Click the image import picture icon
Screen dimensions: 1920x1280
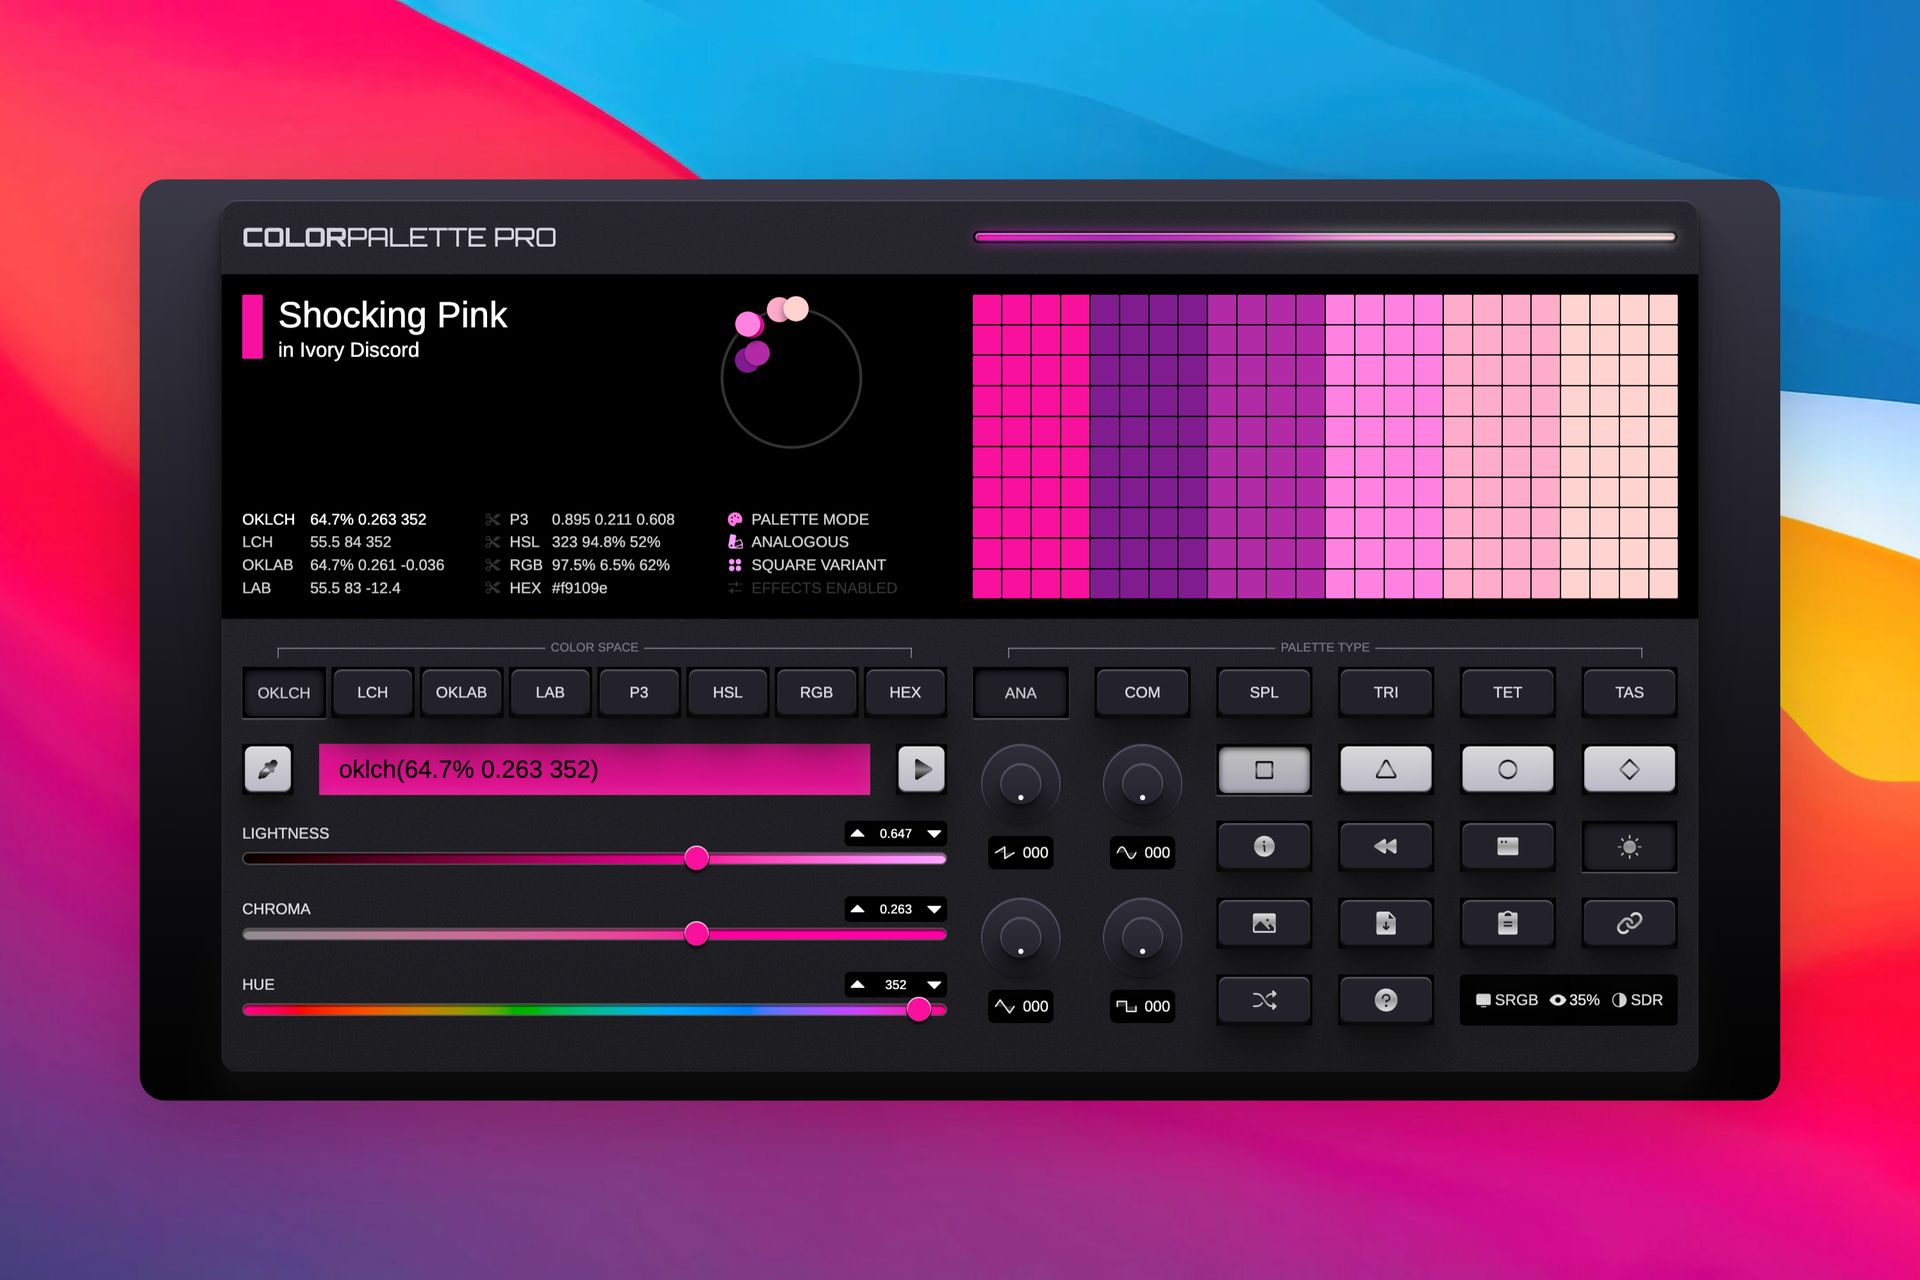(x=1264, y=923)
